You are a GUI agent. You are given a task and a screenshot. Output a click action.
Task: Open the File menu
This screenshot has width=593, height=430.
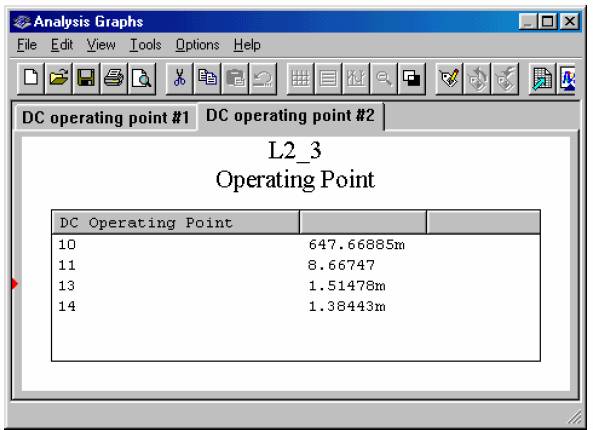pos(27,45)
